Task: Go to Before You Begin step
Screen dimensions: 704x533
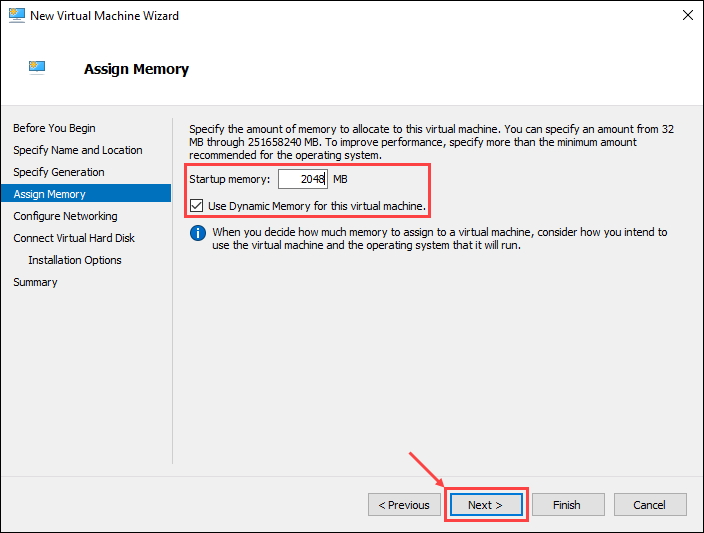Action: tap(54, 128)
